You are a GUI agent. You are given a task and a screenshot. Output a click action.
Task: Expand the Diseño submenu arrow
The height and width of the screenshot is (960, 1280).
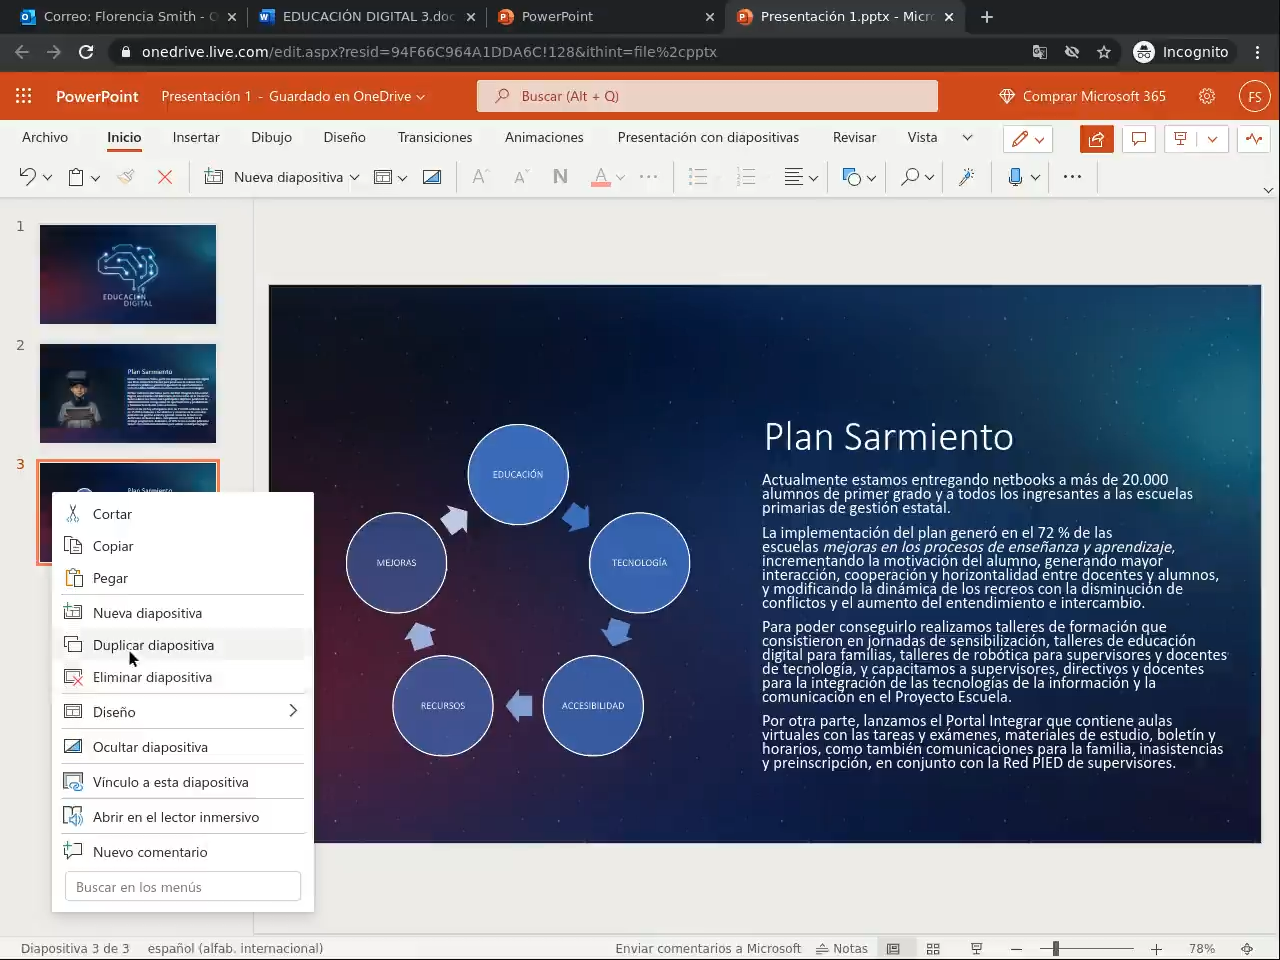[293, 711]
